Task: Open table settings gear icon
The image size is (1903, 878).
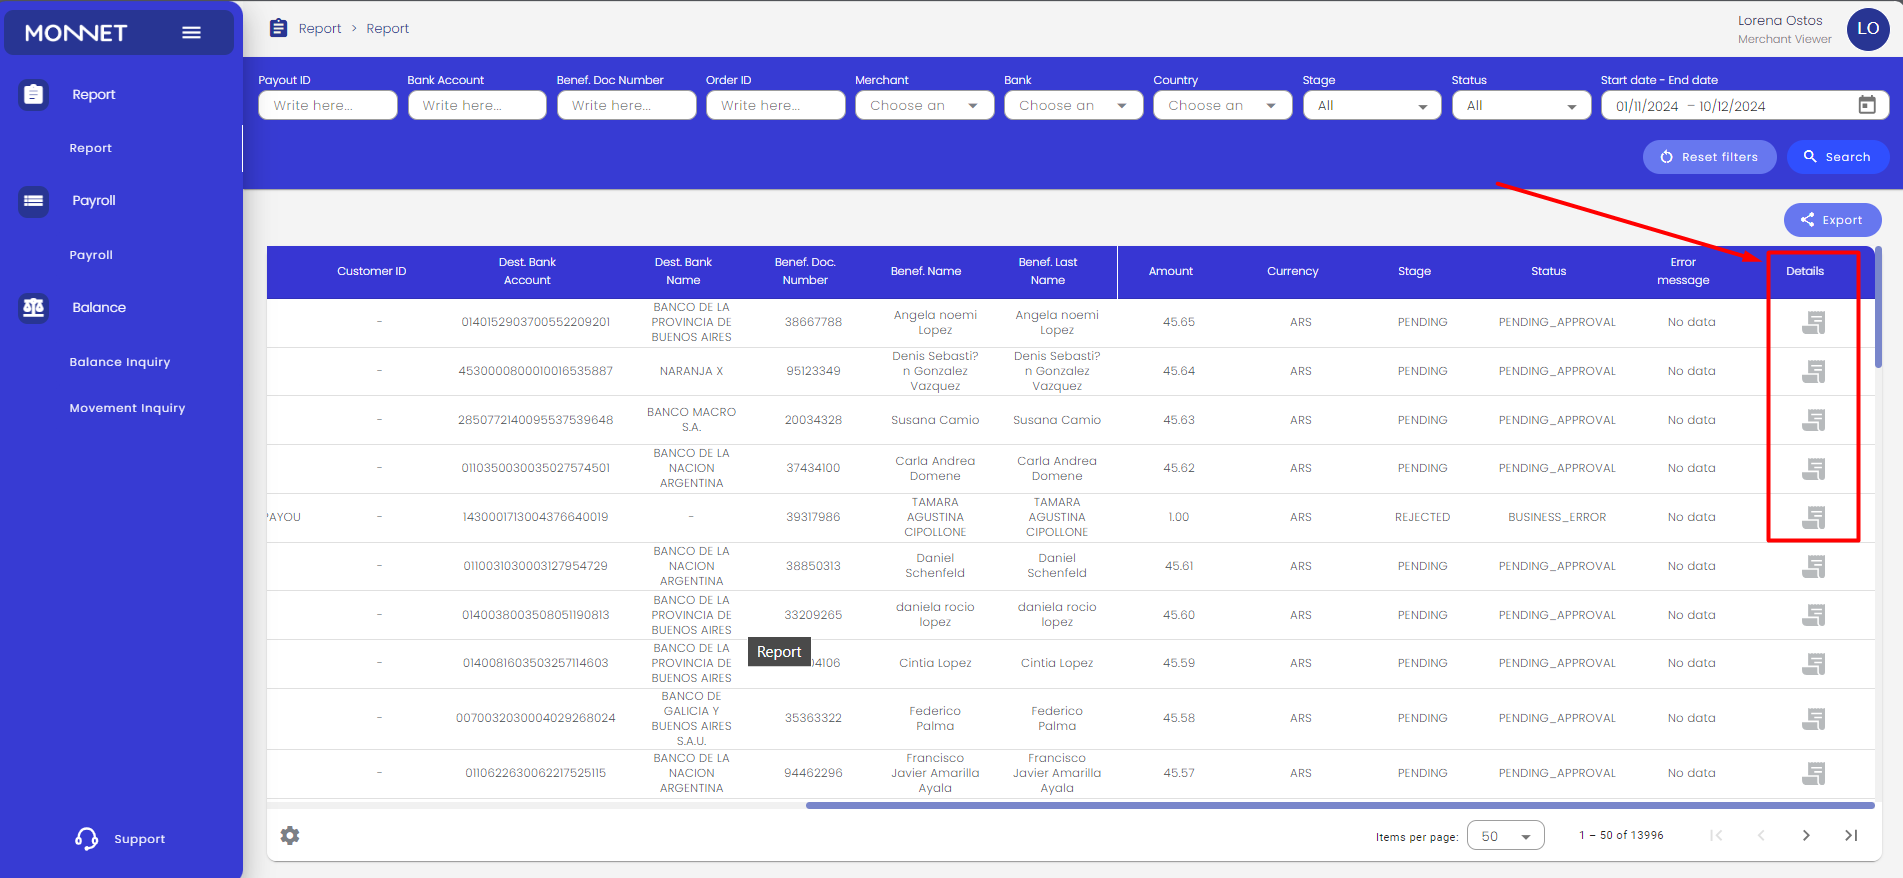Action: (x=290, y=835)
